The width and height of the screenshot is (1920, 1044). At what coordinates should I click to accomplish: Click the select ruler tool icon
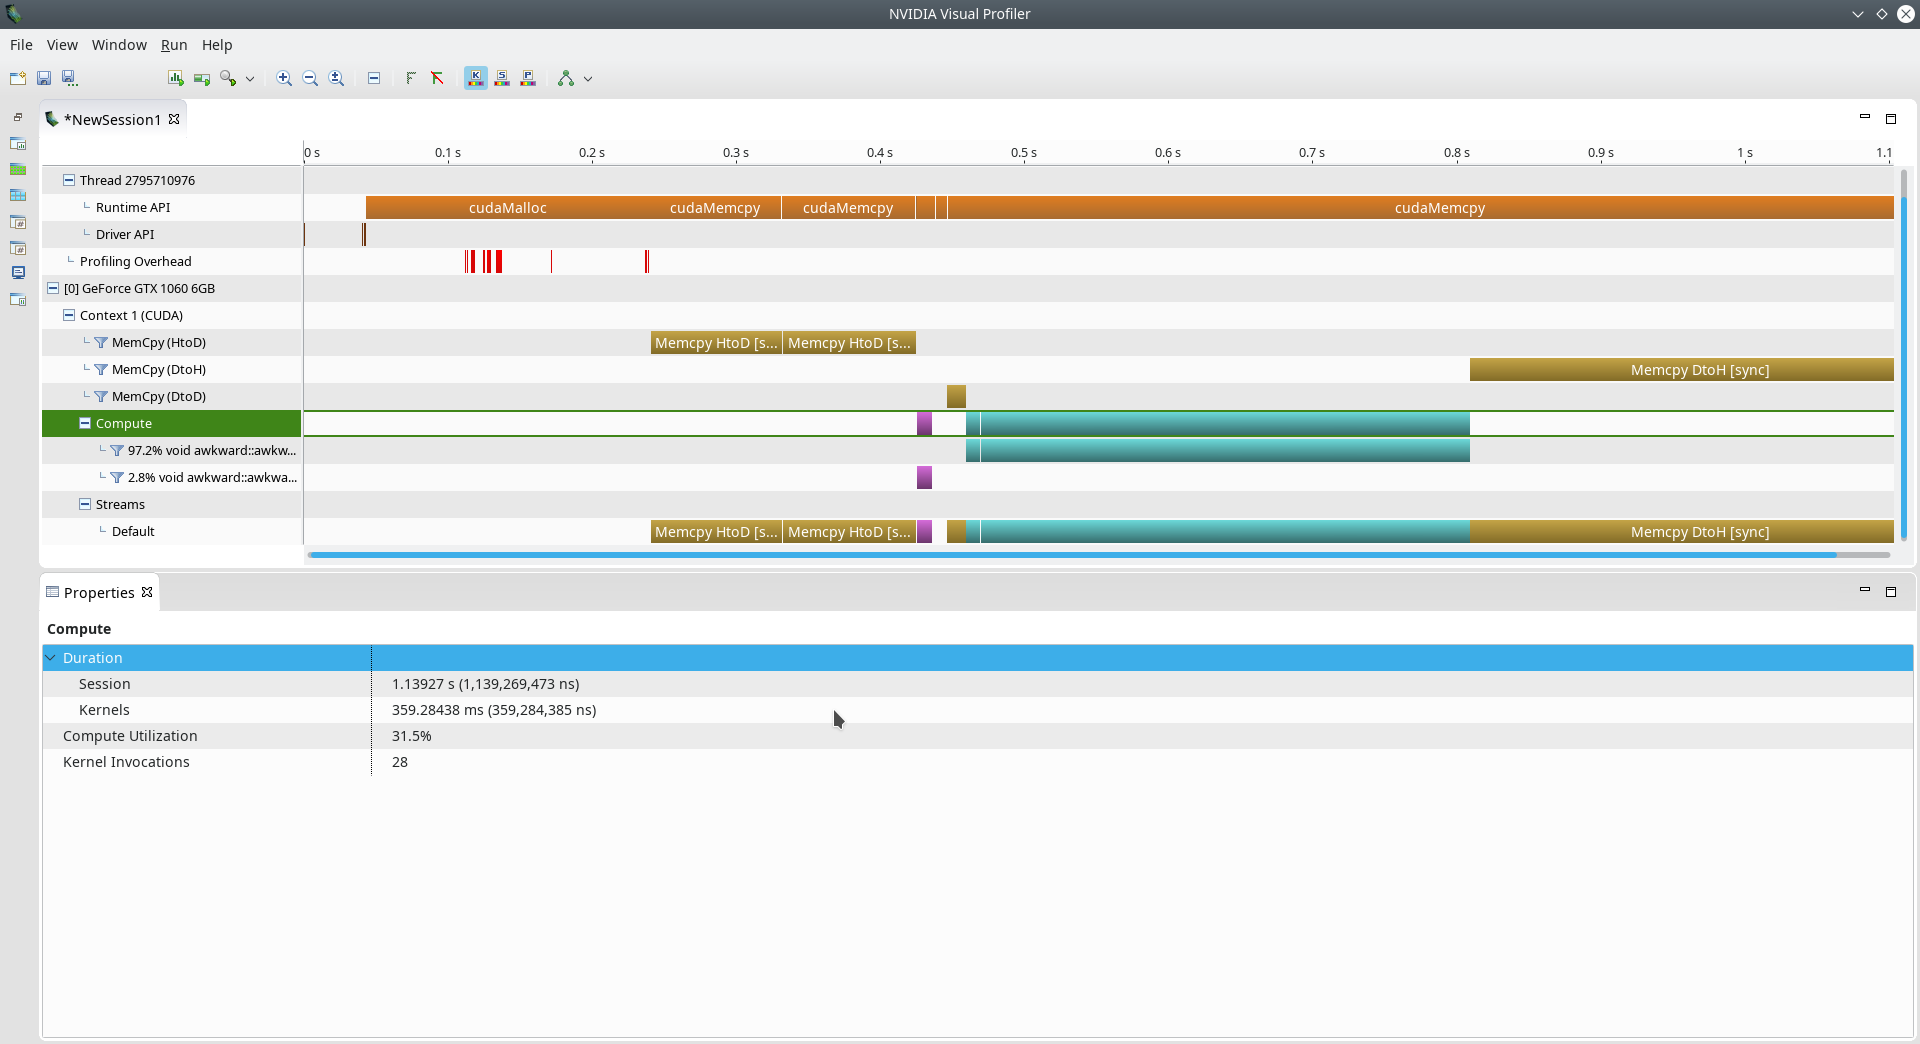tap(411, 78)
